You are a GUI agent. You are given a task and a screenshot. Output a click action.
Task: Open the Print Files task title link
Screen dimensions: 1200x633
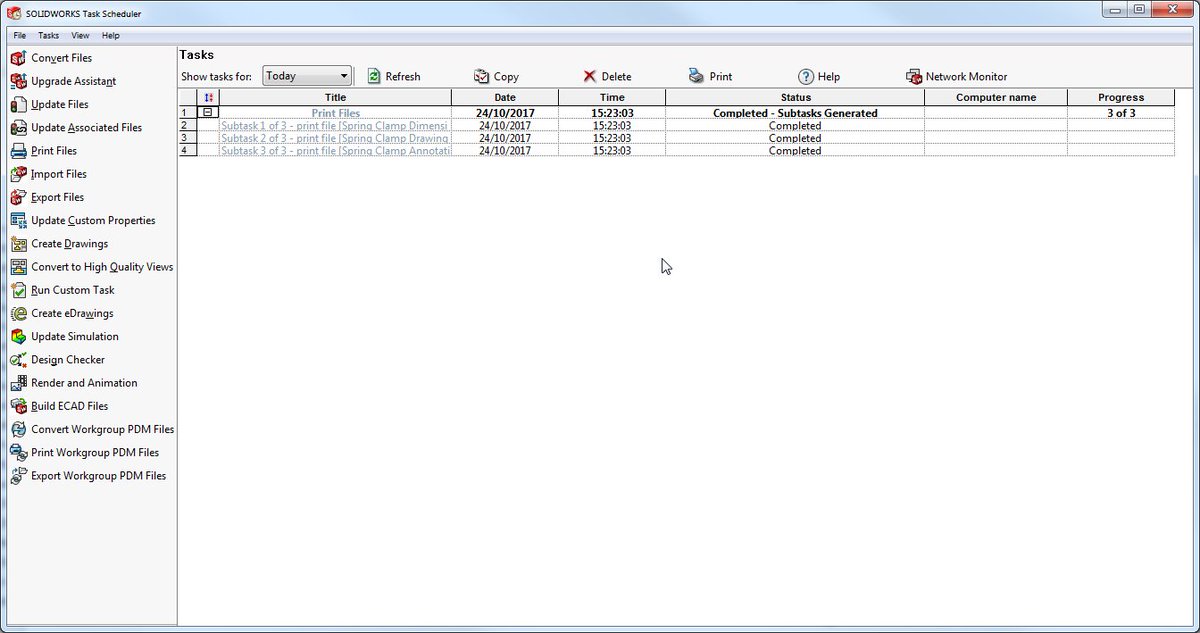335,114
